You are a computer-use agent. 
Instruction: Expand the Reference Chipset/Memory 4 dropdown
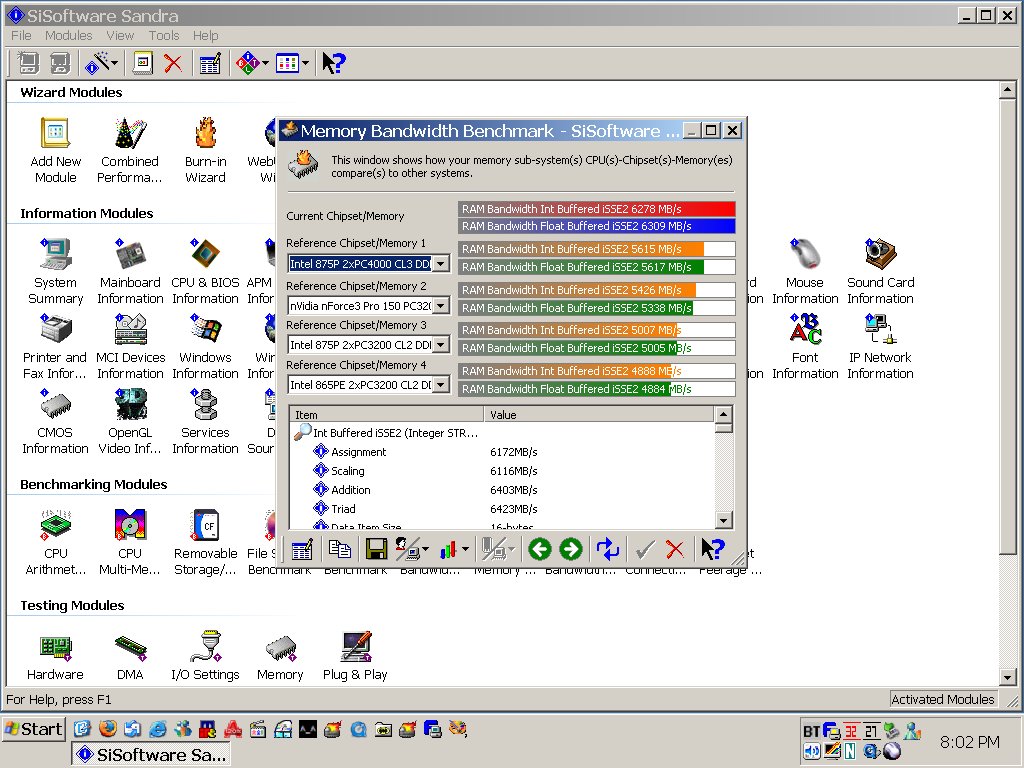tap(441, 385)
